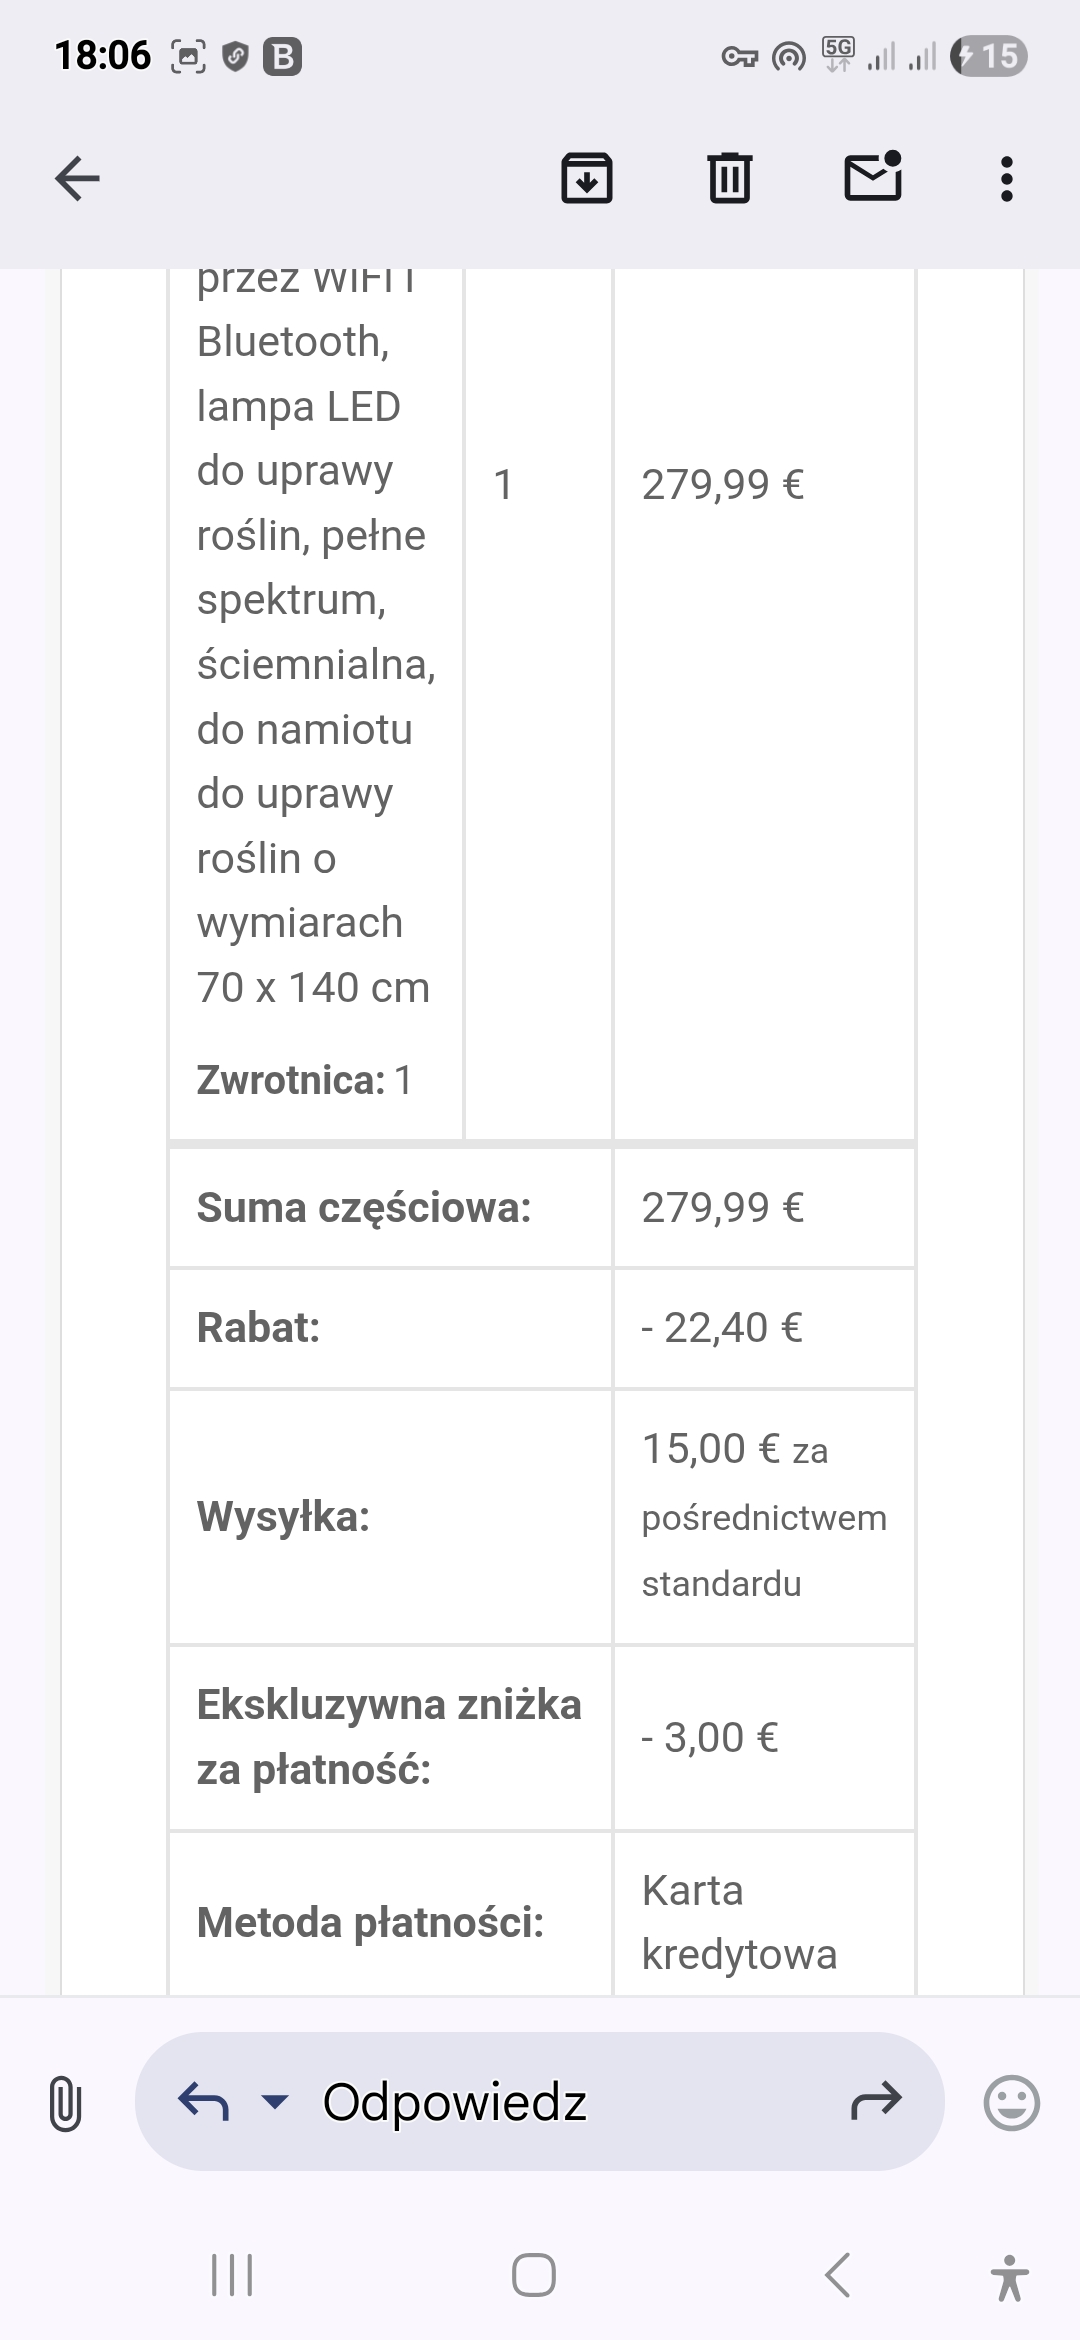The image size is (1080, 2340).
Task: Select the Karta kredytowa payment text
Action: coord(739,1922)
